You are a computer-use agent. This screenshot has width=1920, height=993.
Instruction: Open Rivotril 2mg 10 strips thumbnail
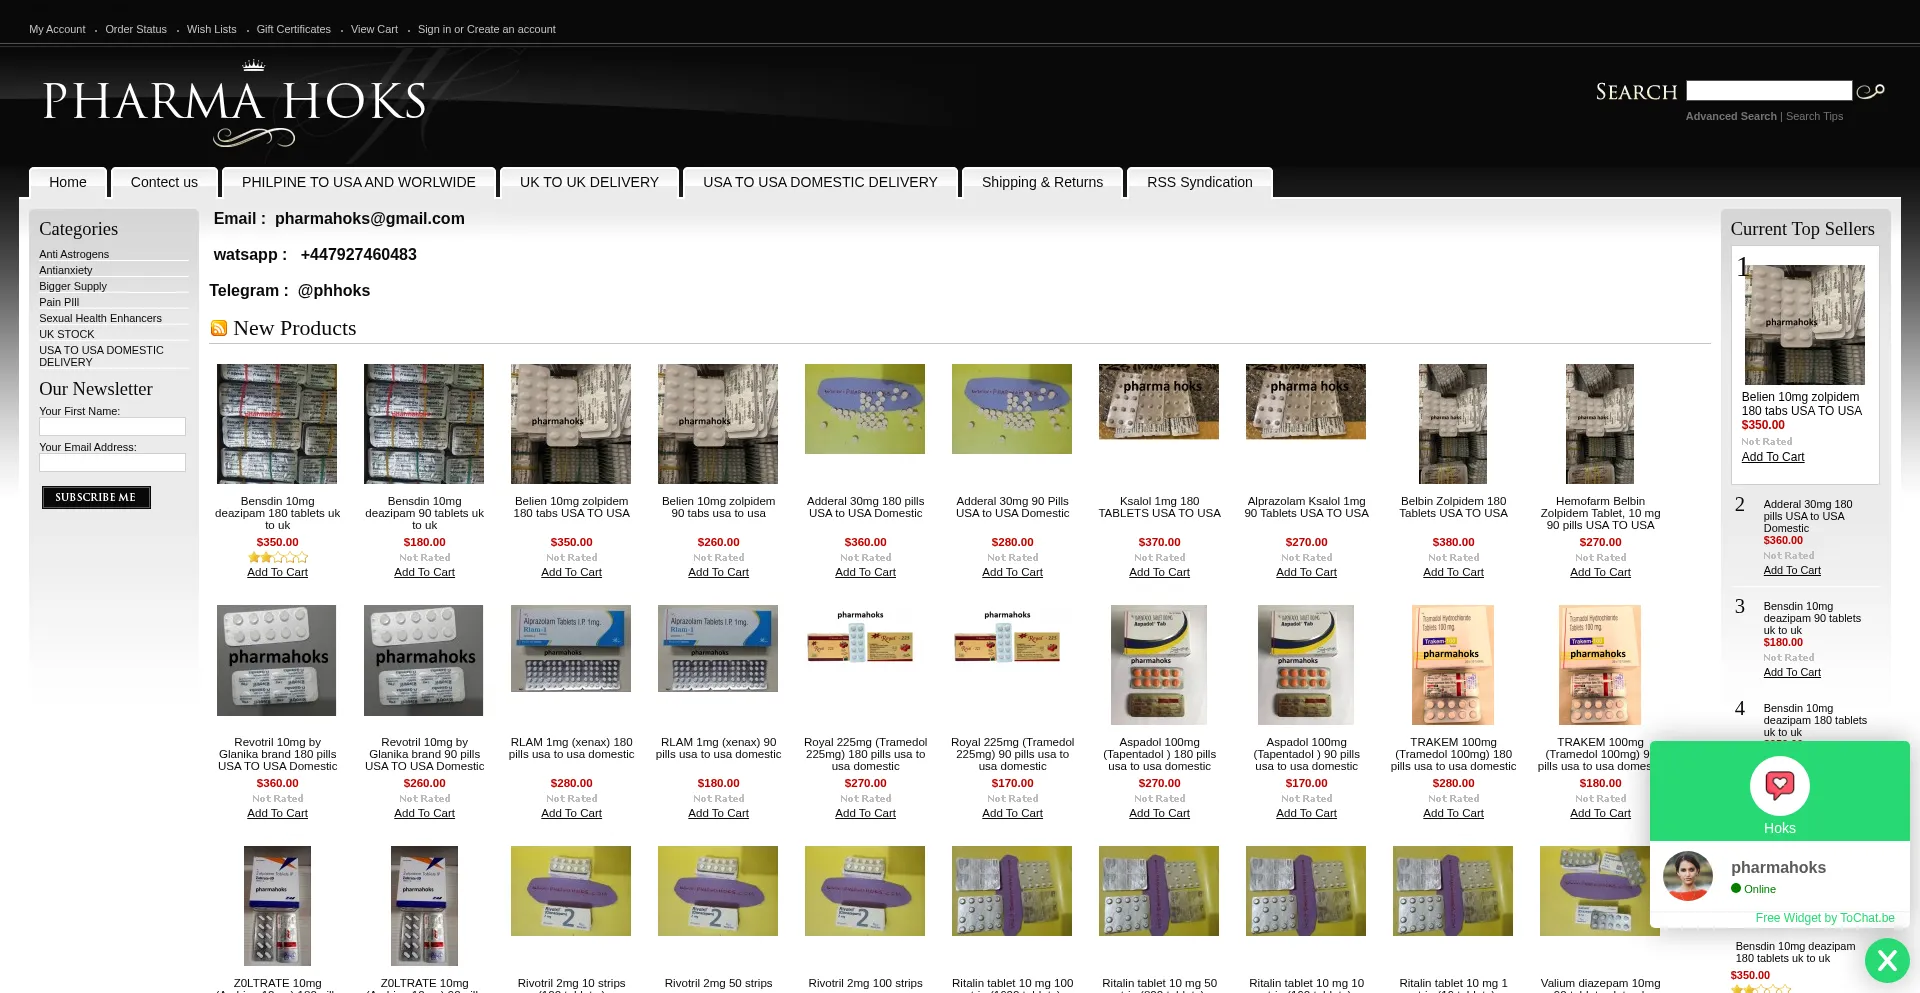pos(571,891)
